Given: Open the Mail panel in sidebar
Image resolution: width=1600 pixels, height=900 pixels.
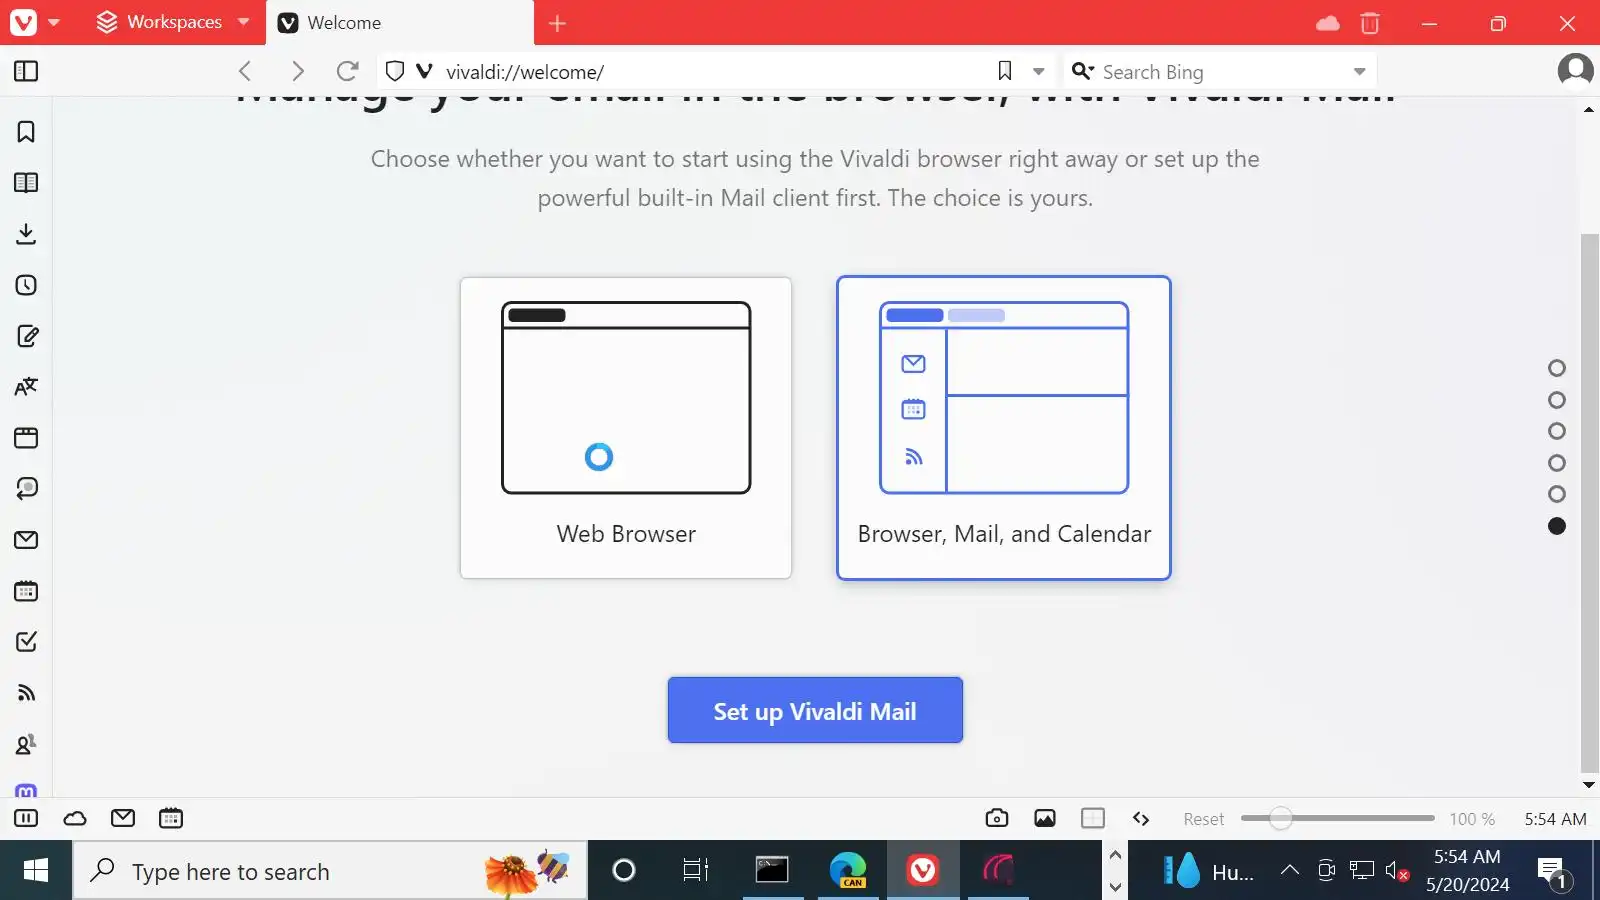Looking at the screenshot, I should click(x=26, y=540).
